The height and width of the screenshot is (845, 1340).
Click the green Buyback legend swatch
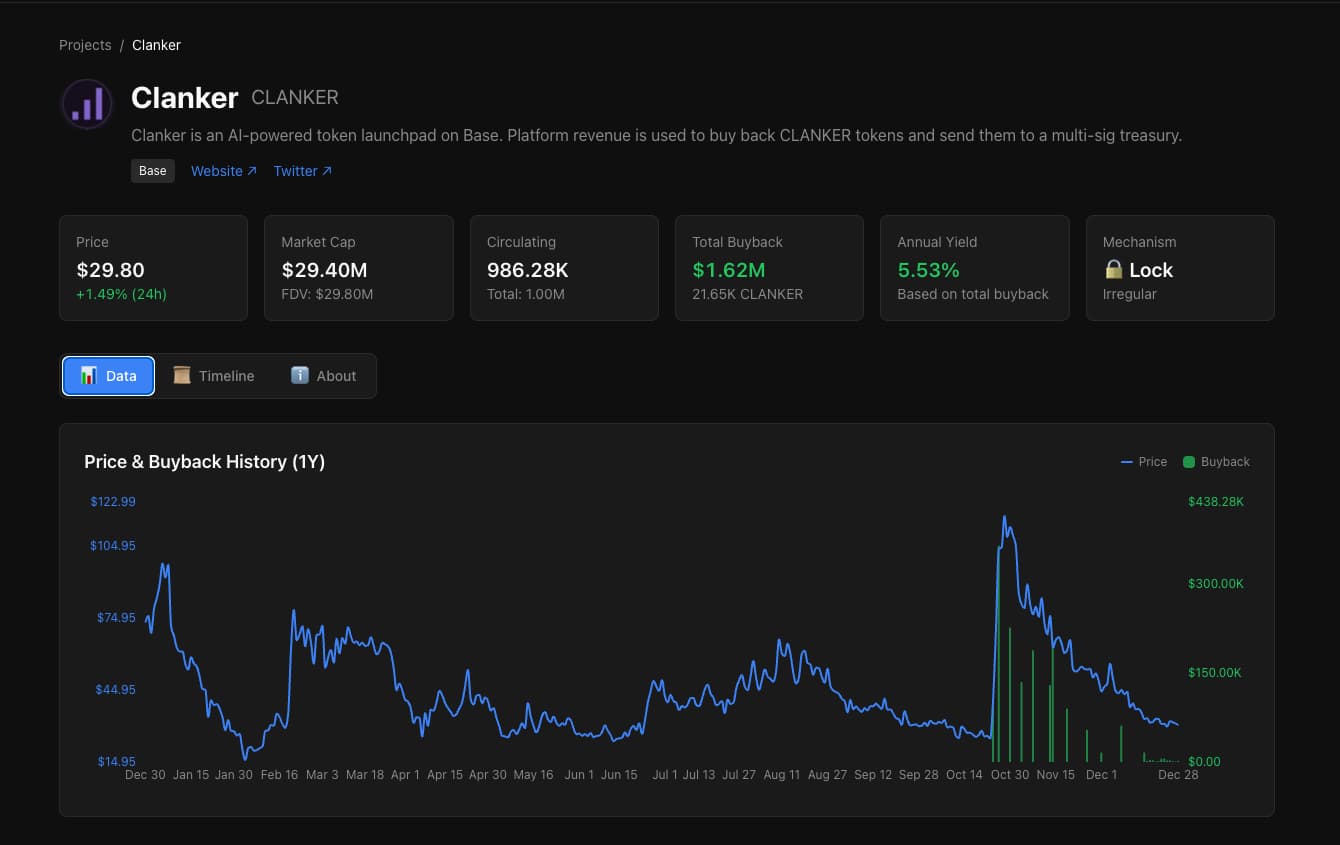[1189, 462]
